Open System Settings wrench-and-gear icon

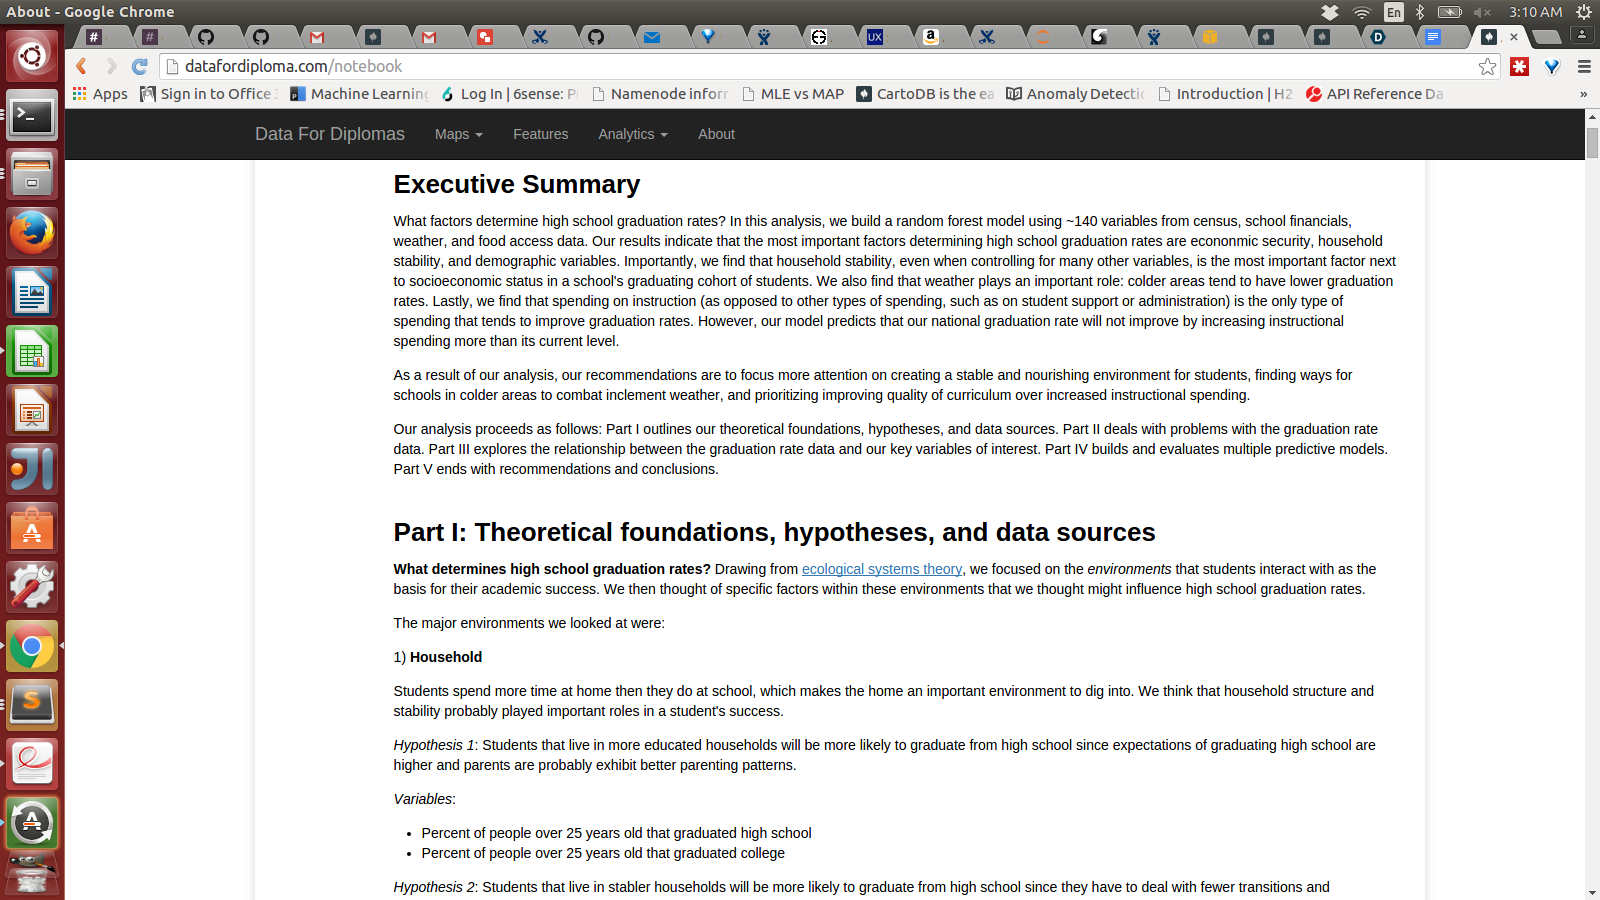32,587
